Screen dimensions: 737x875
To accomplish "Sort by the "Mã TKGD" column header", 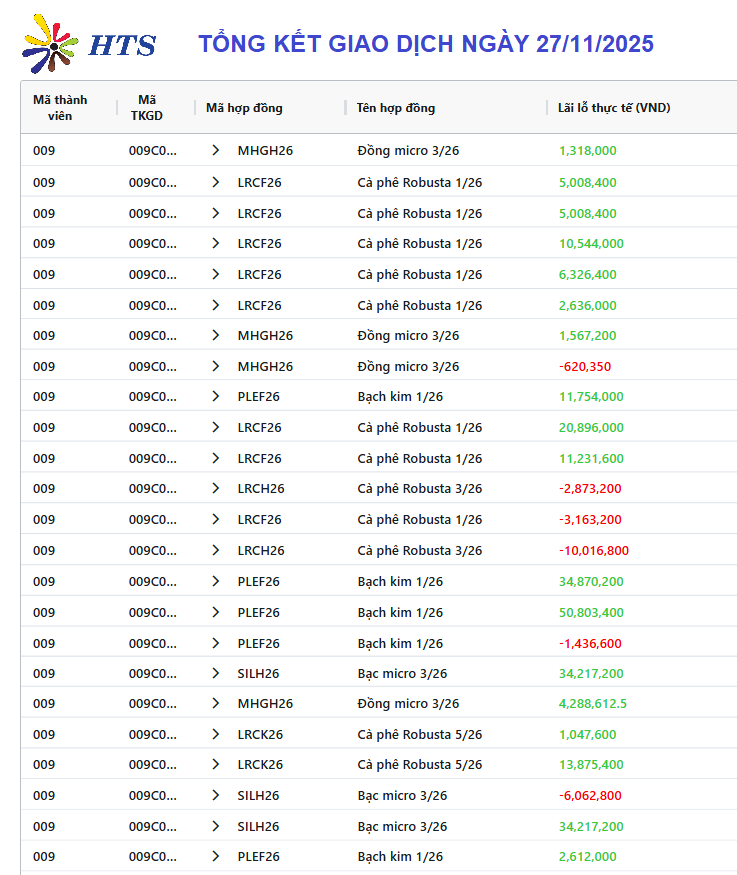I will coord(147,108).
